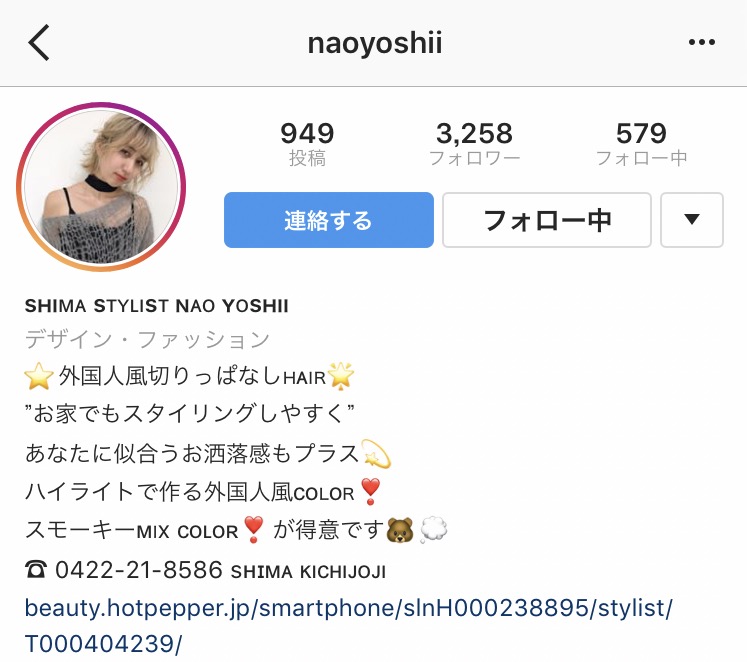The image size is (747, 662).
Task: Tap the SHIMA STYLIST NAO YOSHII name
Action: click(157, 306)
